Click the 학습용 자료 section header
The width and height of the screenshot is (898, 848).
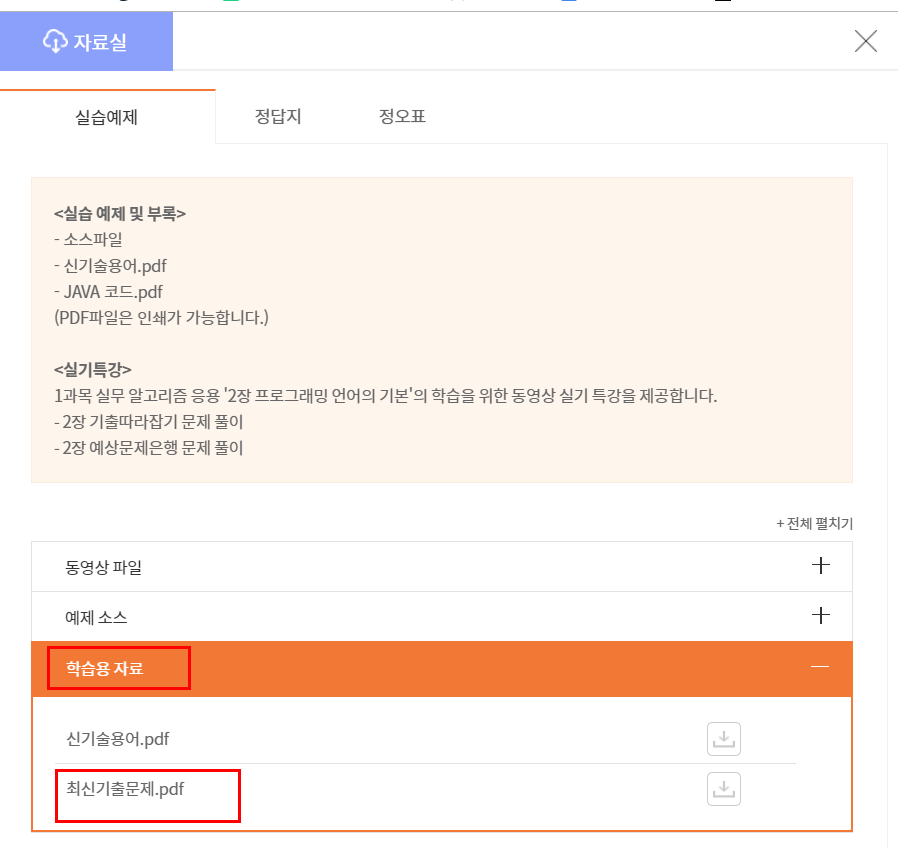click(442, 669)
